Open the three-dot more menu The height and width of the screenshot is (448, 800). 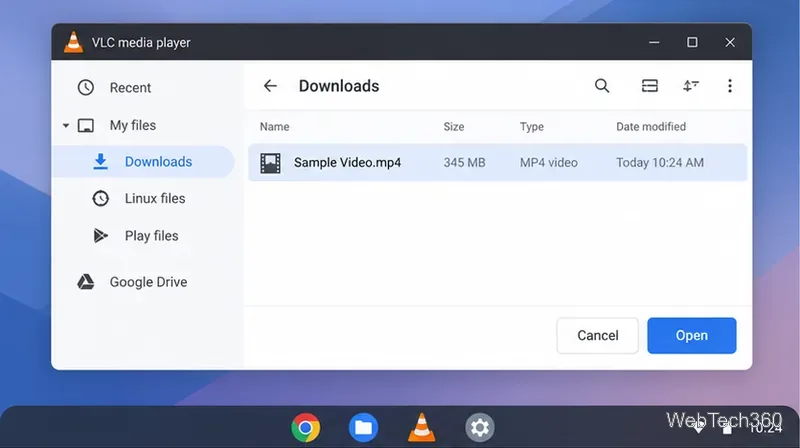[x=730, y=86]
